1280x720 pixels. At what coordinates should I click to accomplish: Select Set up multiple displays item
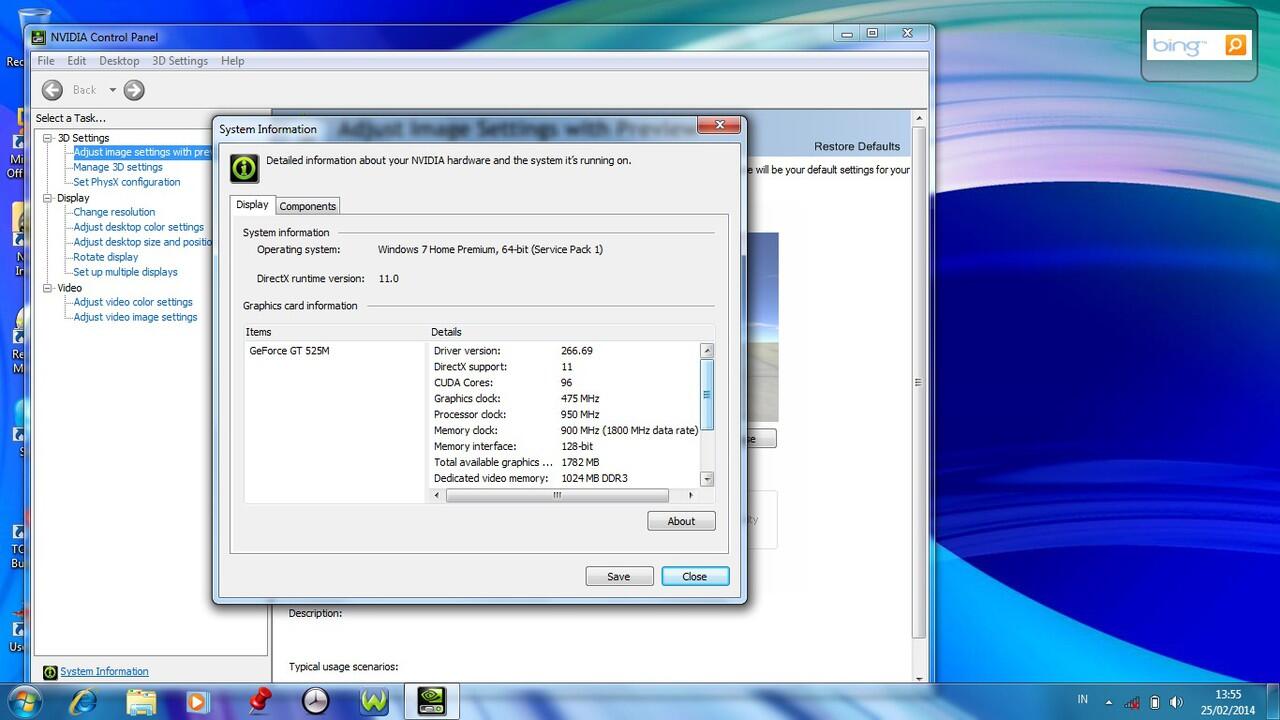pos(125,272)
